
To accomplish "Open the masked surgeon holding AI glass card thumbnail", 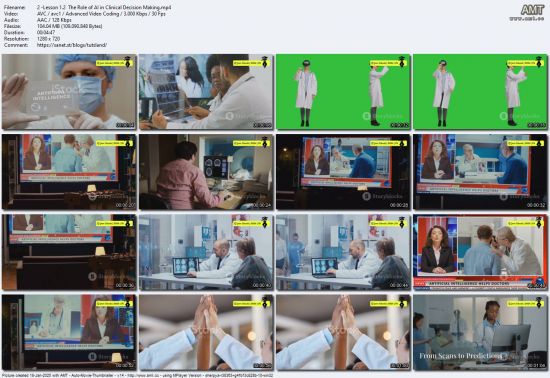I will pos(69,92).
